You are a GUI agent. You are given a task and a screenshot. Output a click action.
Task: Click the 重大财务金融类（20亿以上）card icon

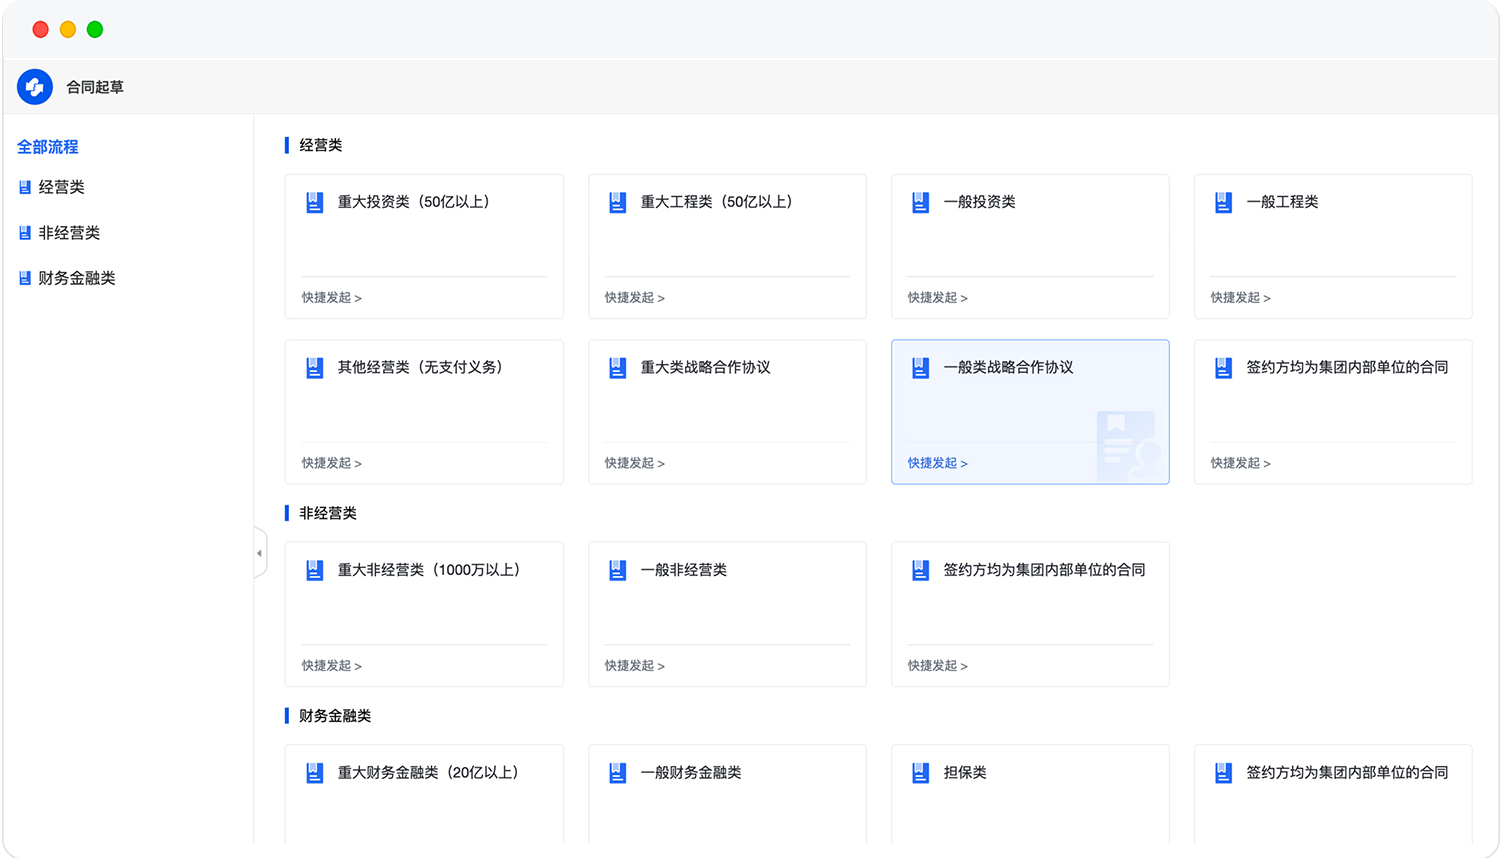click(x=315, y=773)
